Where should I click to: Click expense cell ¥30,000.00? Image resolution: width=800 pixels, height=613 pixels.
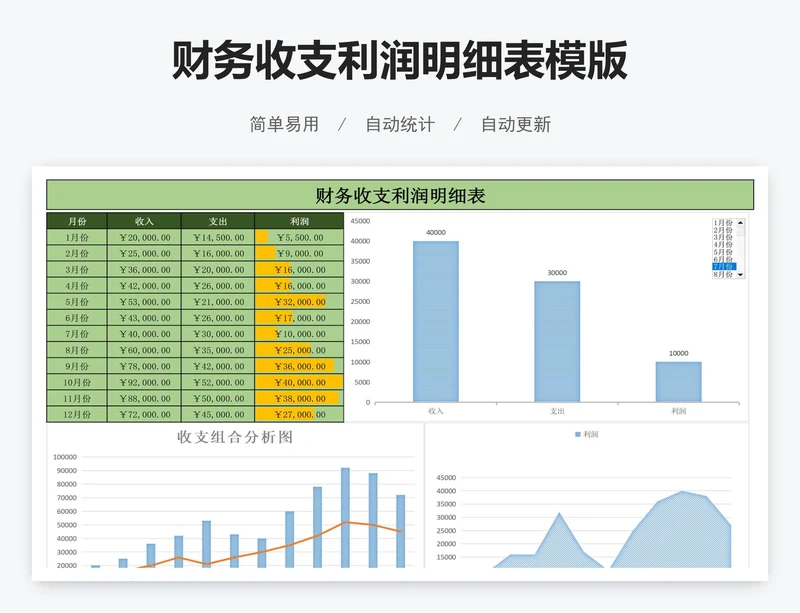click(x=218, y=334)
